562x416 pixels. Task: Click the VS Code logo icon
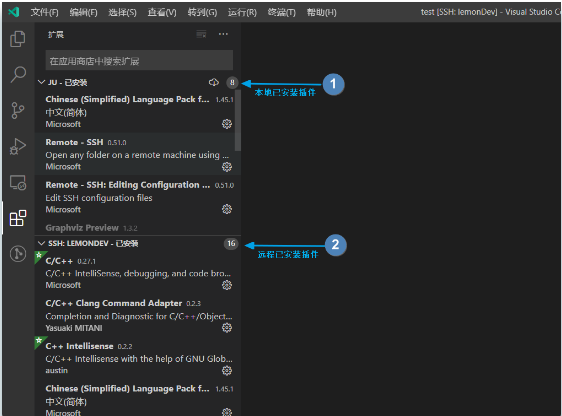pos(14,12)
